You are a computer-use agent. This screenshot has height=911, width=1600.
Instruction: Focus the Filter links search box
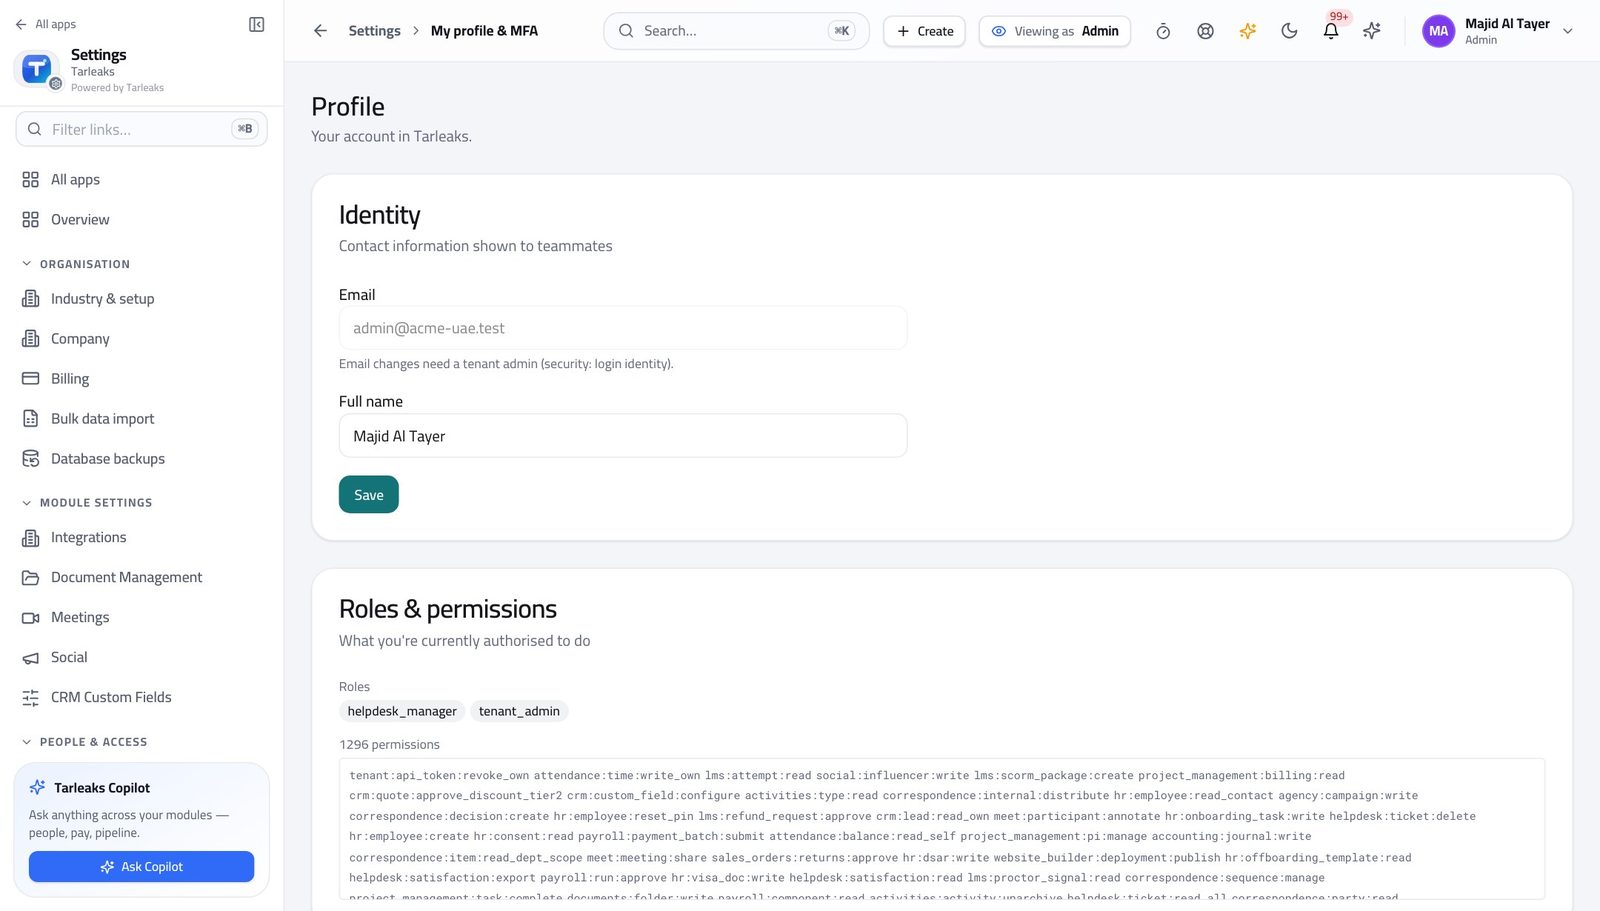[141, 129]
